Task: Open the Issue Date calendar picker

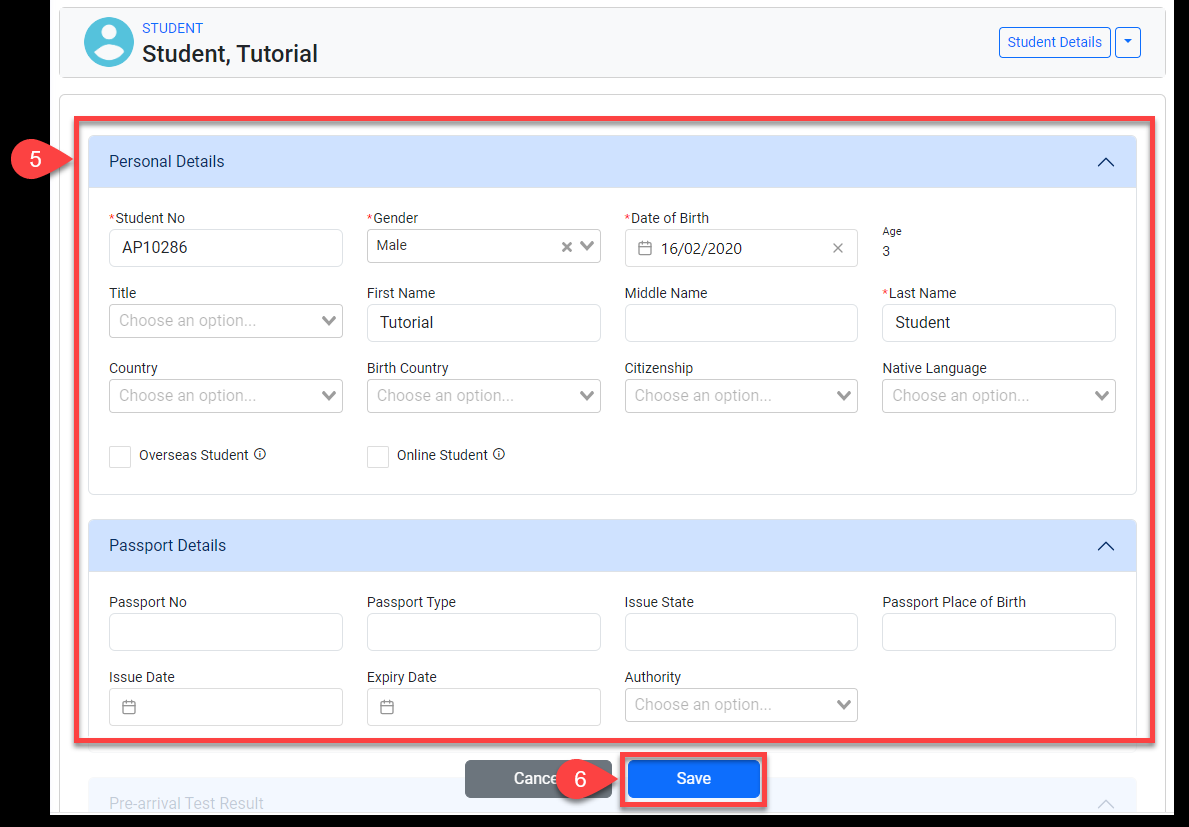Action: pyautogui.click(x=129, y=707)
